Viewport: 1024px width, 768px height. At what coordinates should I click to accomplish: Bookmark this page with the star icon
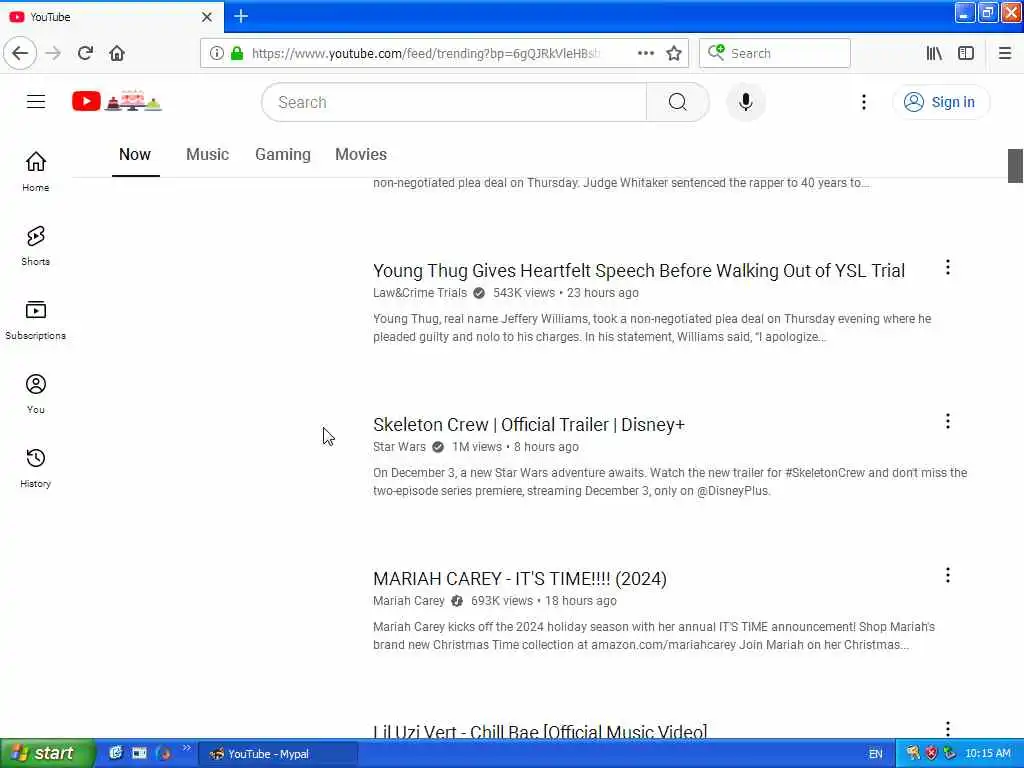pyautogui.click(x=674, y=53)
